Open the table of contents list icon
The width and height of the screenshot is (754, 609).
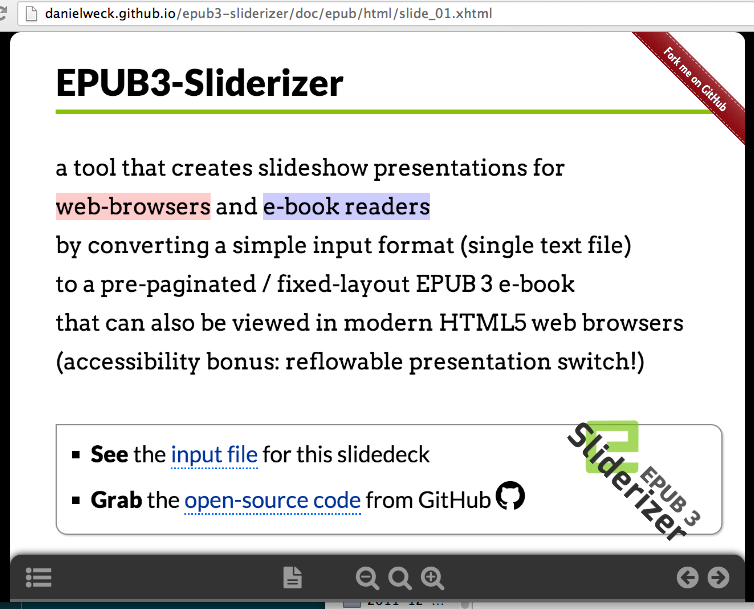point(38,577)
